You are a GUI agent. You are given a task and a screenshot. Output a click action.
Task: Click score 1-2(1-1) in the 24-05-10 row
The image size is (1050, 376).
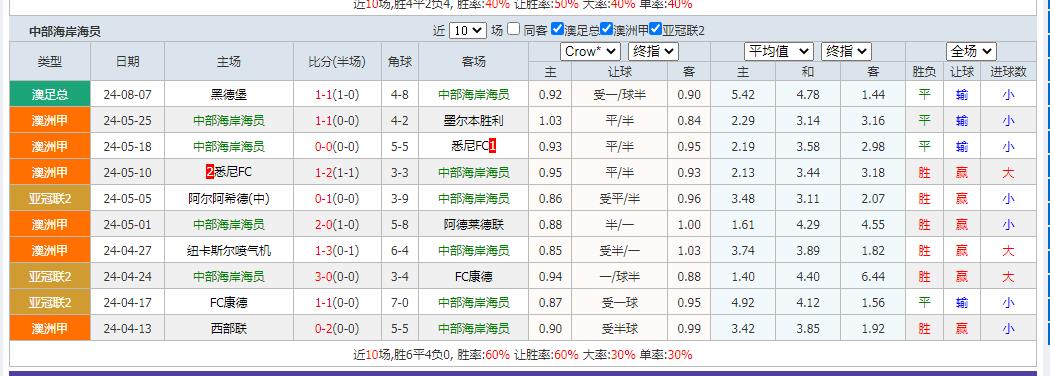[x=337, y=172]
